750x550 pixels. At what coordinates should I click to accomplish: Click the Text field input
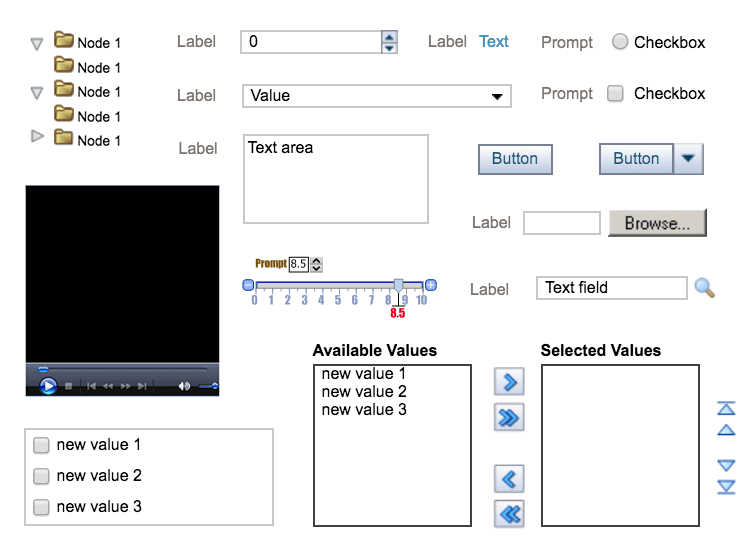[612, 288]
